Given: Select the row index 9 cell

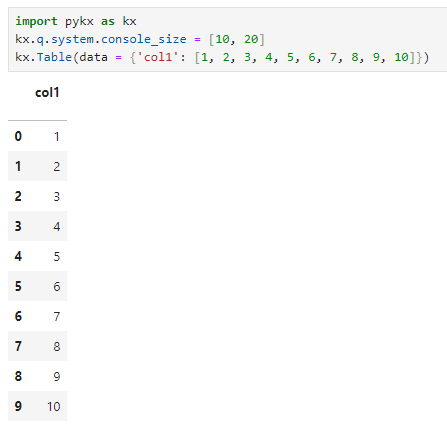Looking at the screenshot, I should (18, 406).
